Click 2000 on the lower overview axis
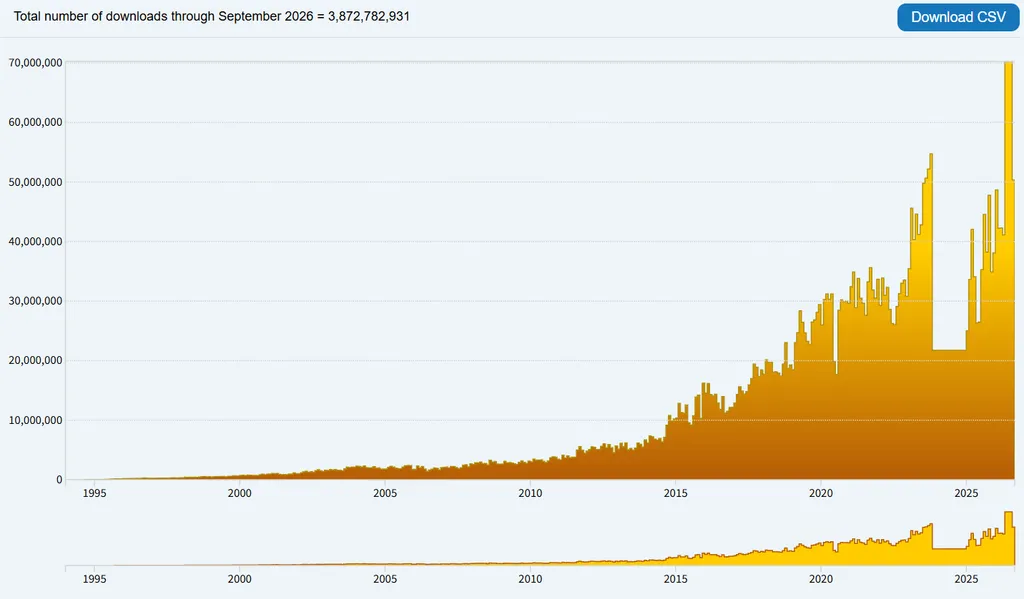1024x599 pixels. (x=240, y=579)
